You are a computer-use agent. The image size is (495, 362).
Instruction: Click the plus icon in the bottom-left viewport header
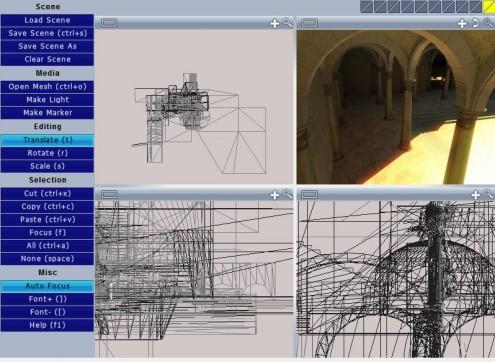point(274,195)
